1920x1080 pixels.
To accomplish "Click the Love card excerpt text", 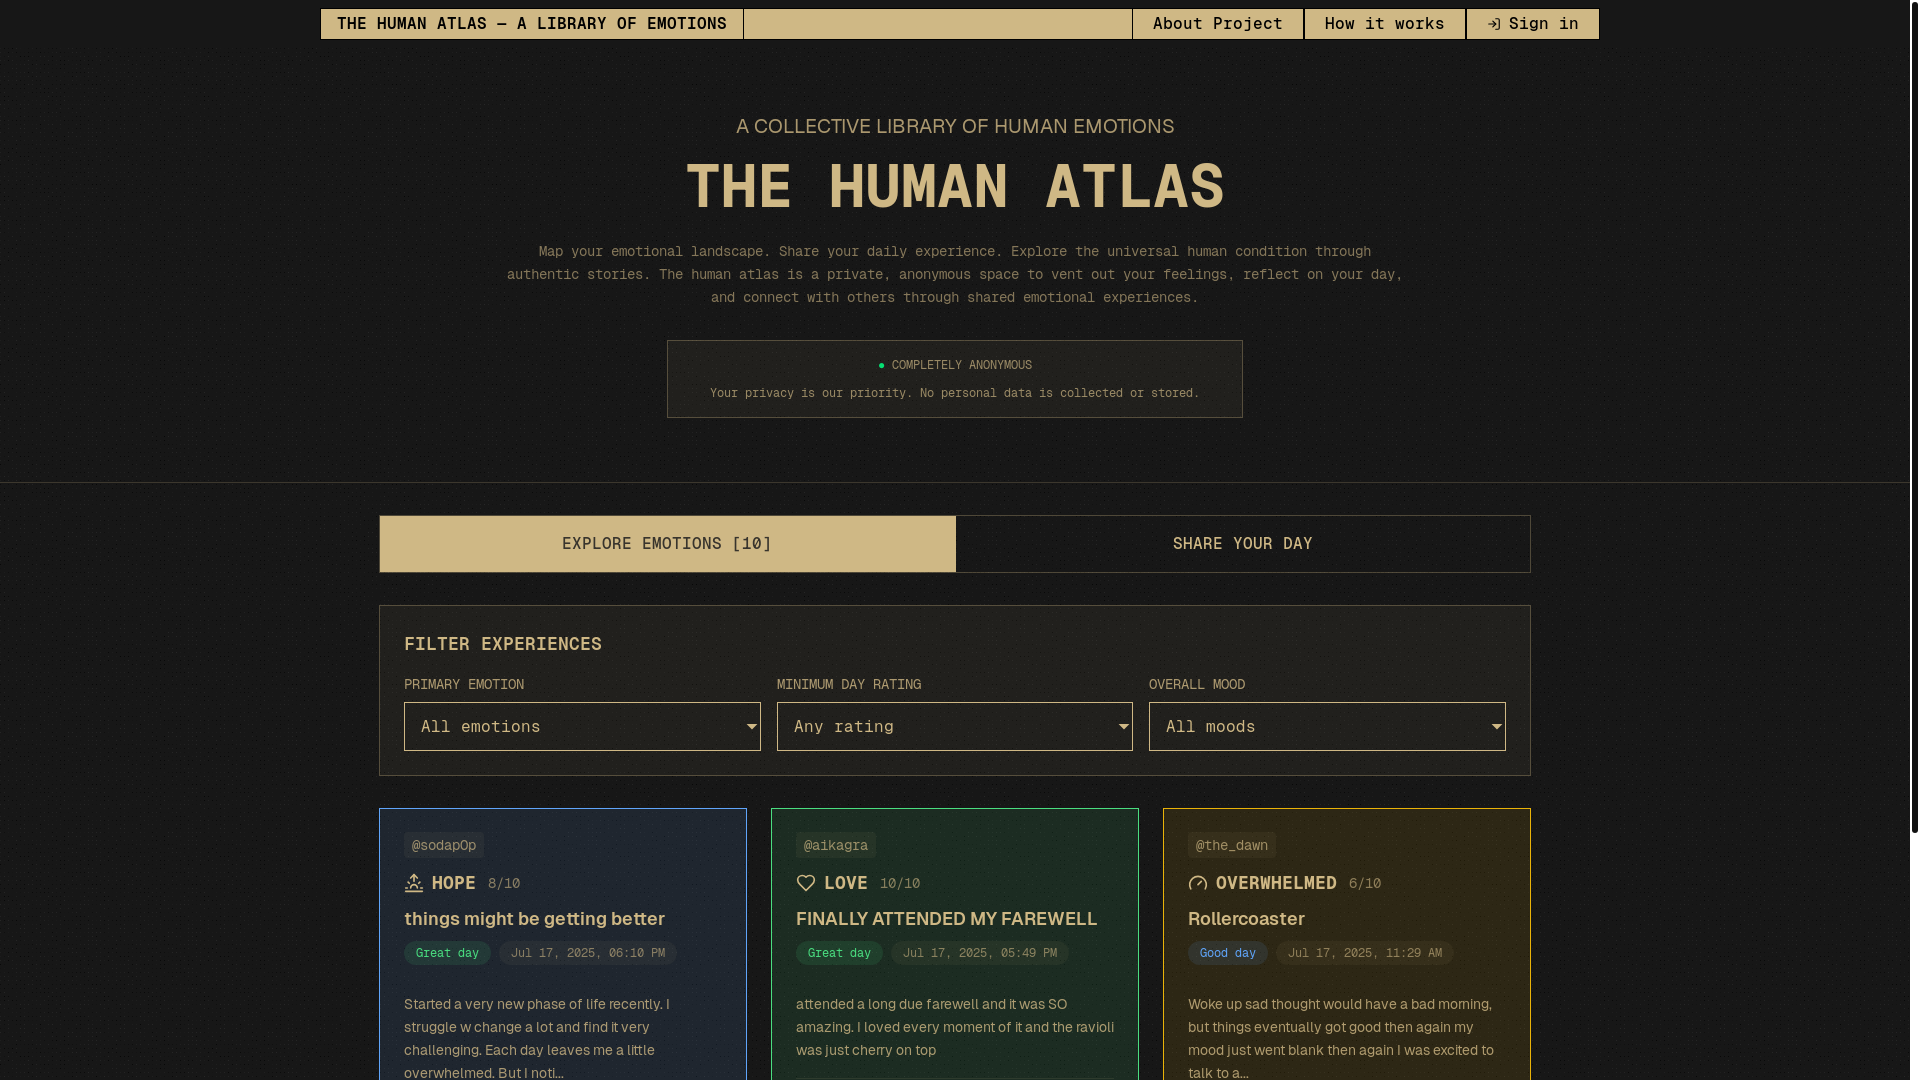I will click(955, 1027).
